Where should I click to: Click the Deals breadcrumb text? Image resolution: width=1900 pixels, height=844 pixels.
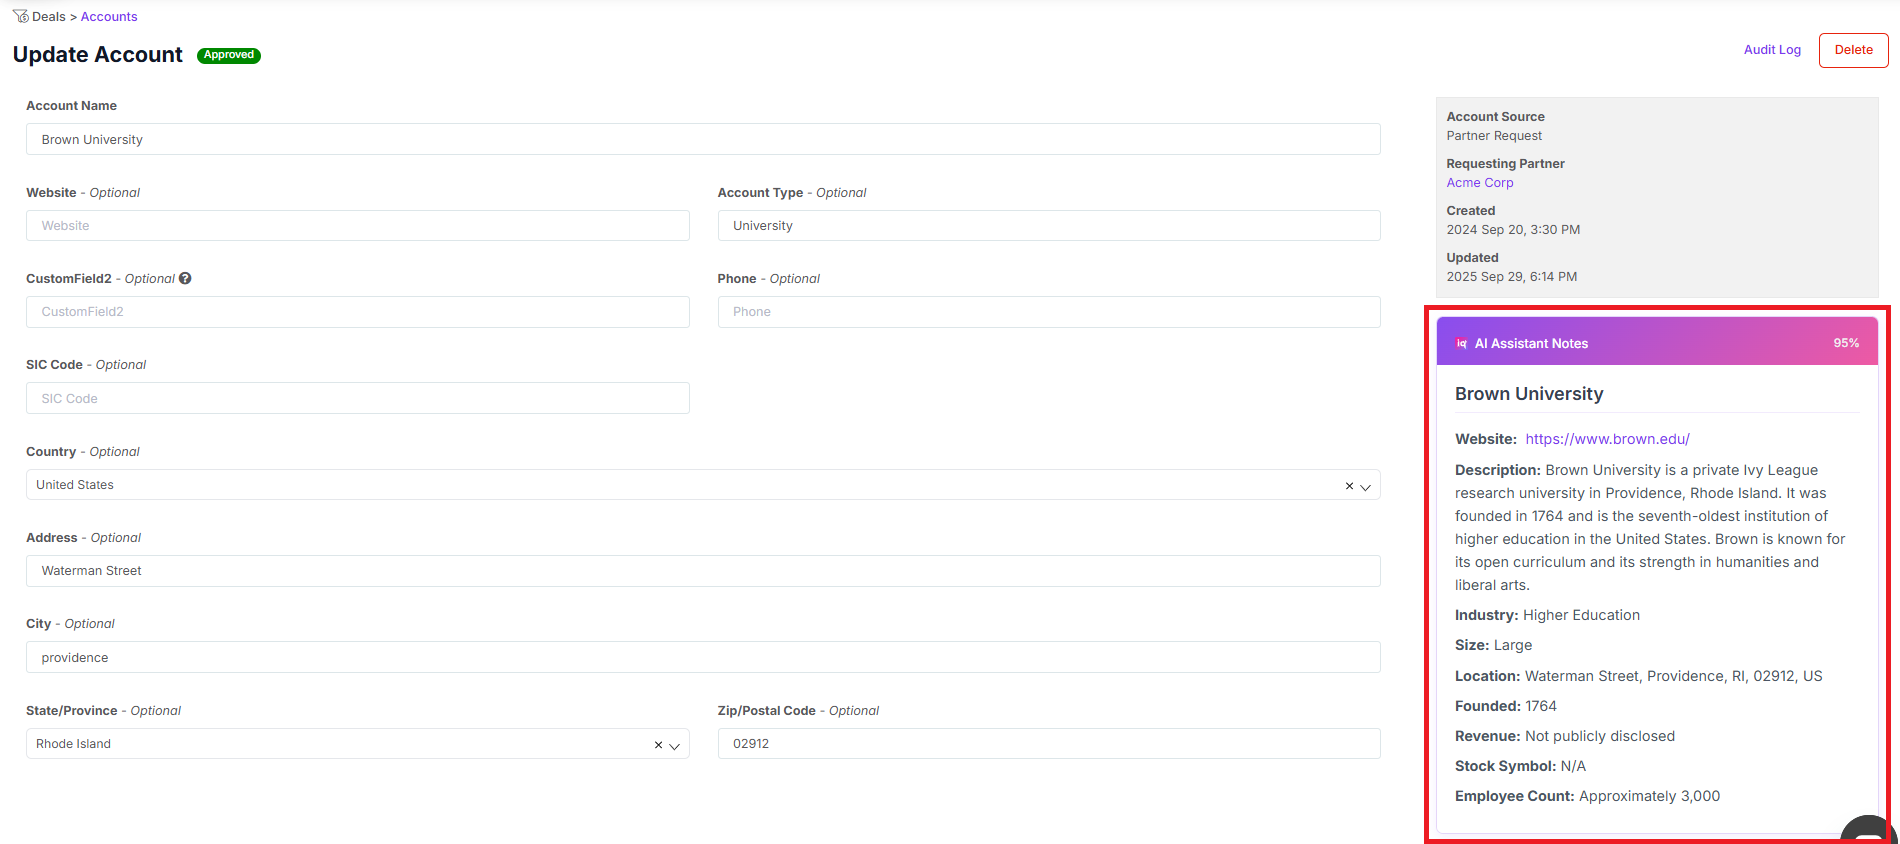tap(49, 17)
